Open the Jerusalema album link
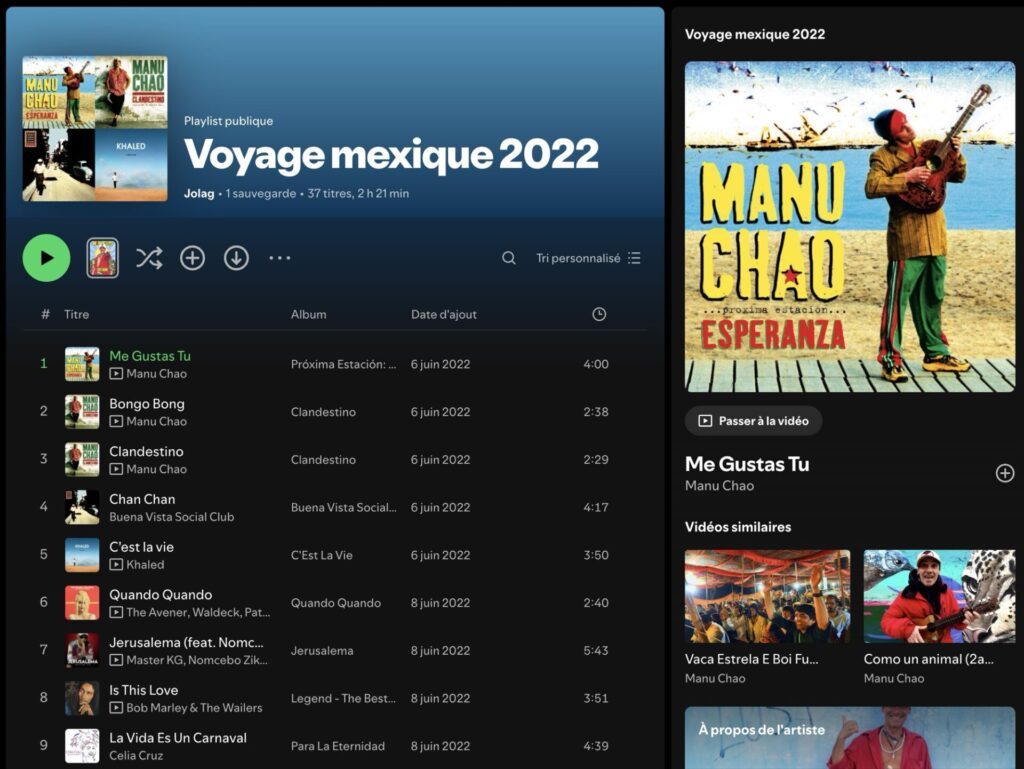The height and width of the screenshot is (769, 1024). pos(322,650)
